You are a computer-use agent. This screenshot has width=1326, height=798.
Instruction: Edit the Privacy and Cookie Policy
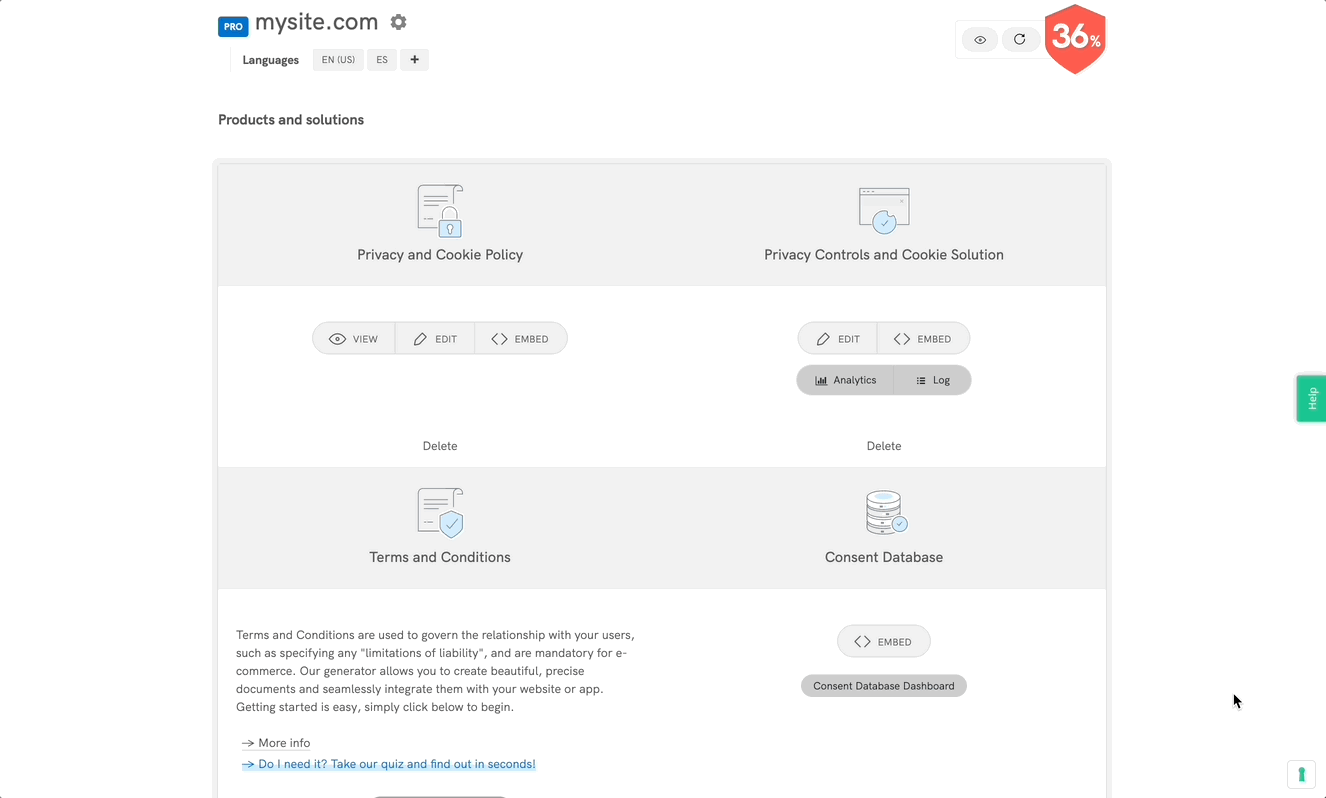tap(435, 339)
